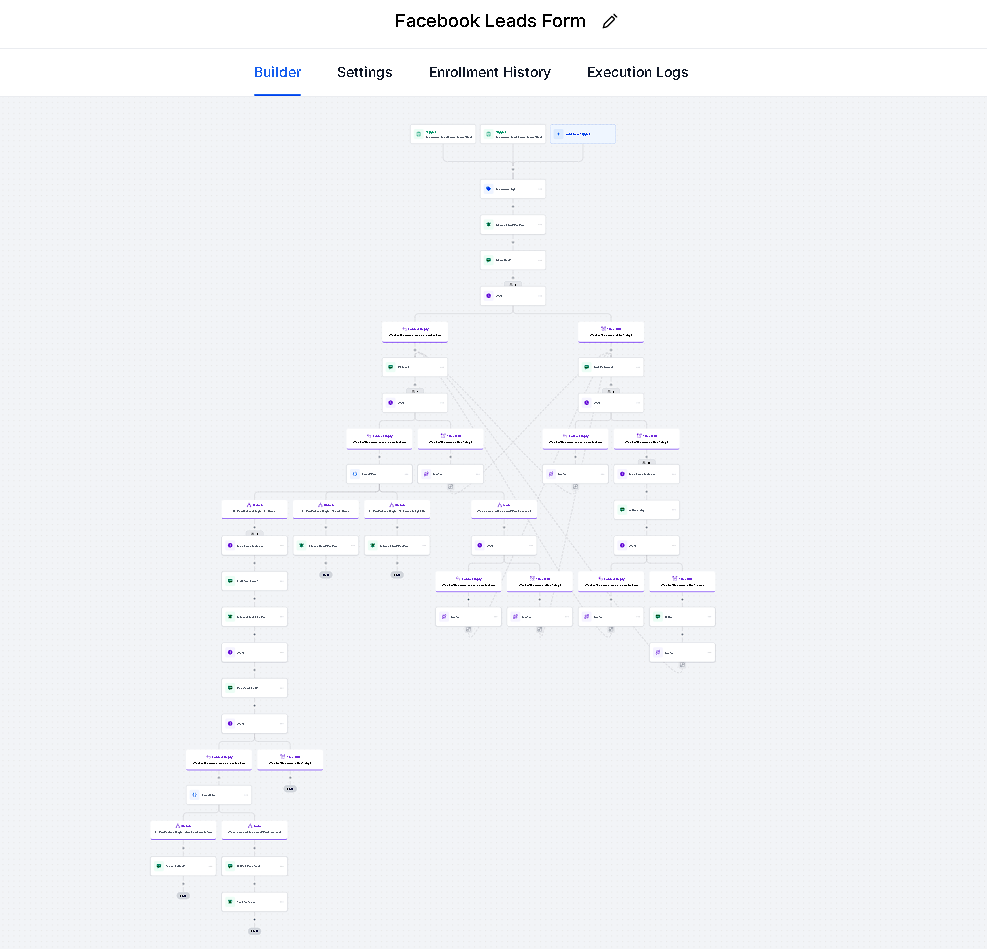Screen dimensions: 987x949
Task: Click the message icon on the node above the topmost Wait
Action: pos(488,260)
